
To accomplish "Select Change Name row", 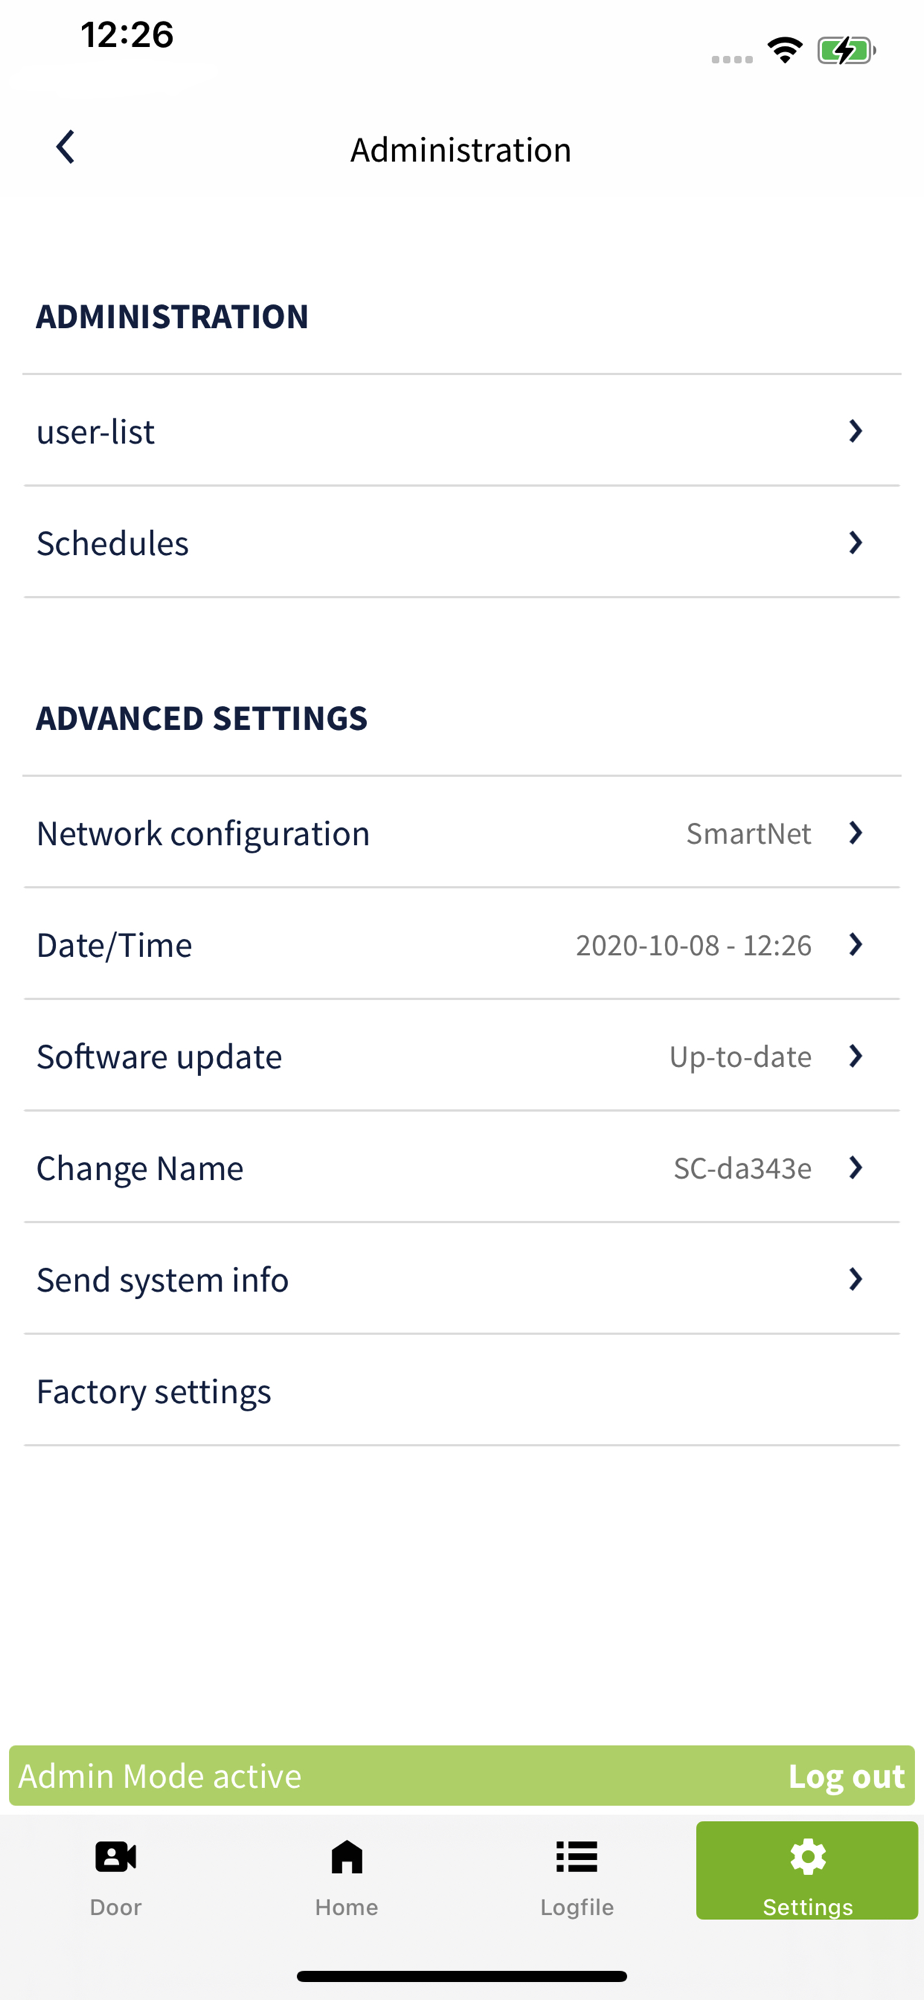I will point(462,1167).
